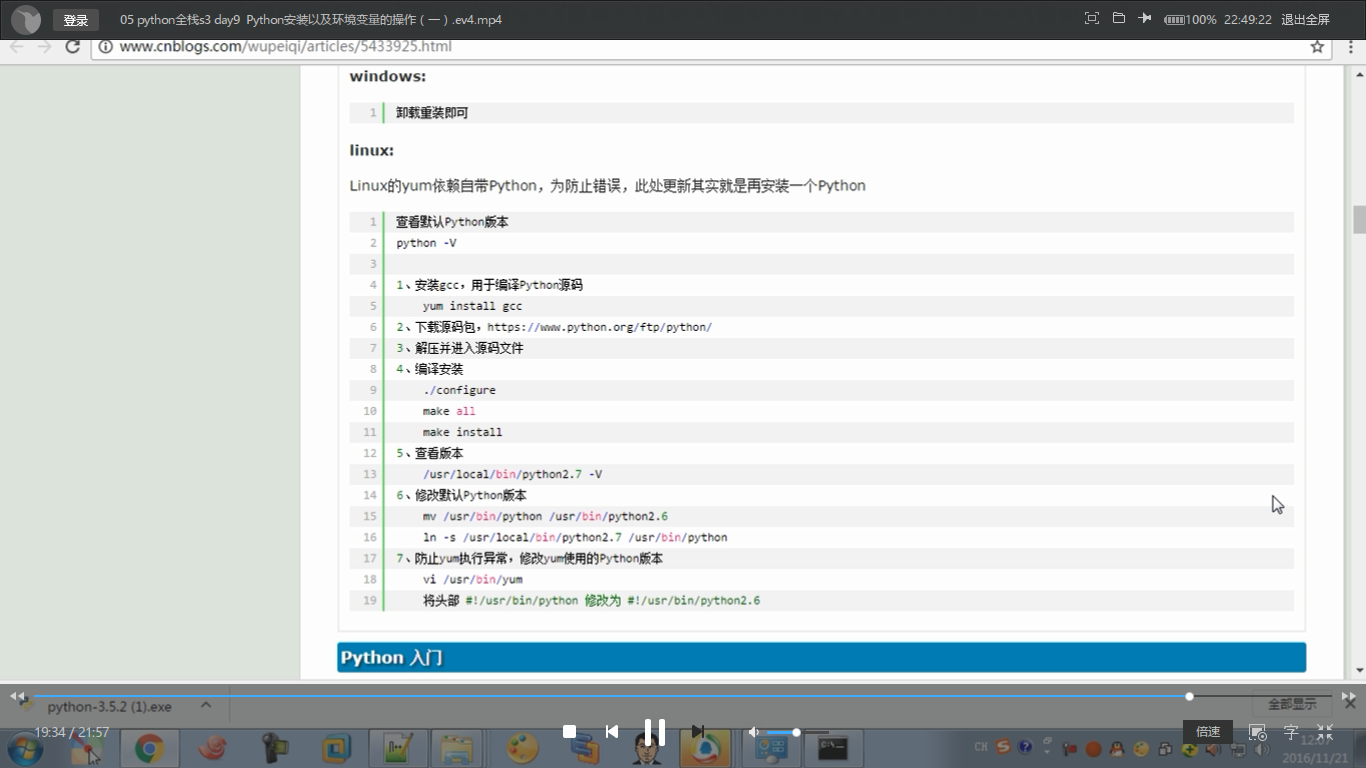Image resolution: width=1366 pixels, height=768 pixels.
Task: Click the 'Python 入门' section header
Action: (x=821, y=657)
